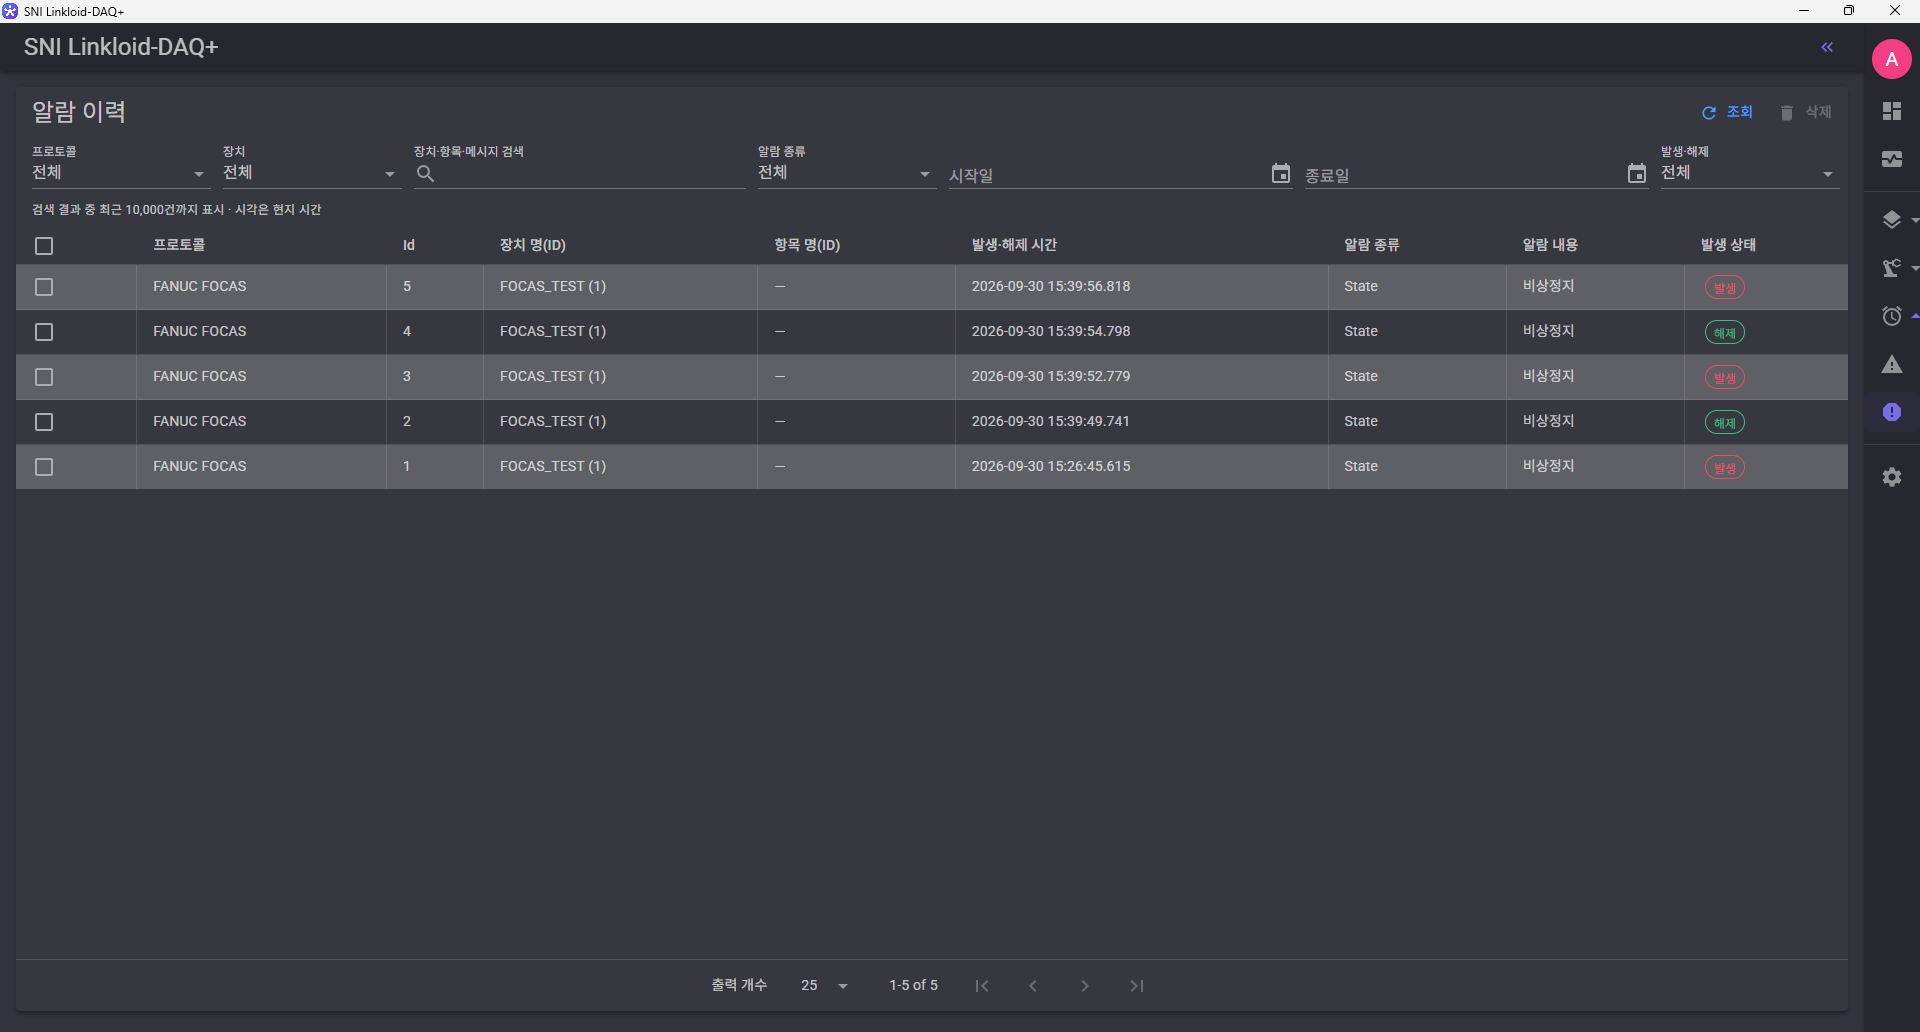This screenshot has width=1920, height=1032.
Task: Go to previous page of results
Action: click(1033, 986)
